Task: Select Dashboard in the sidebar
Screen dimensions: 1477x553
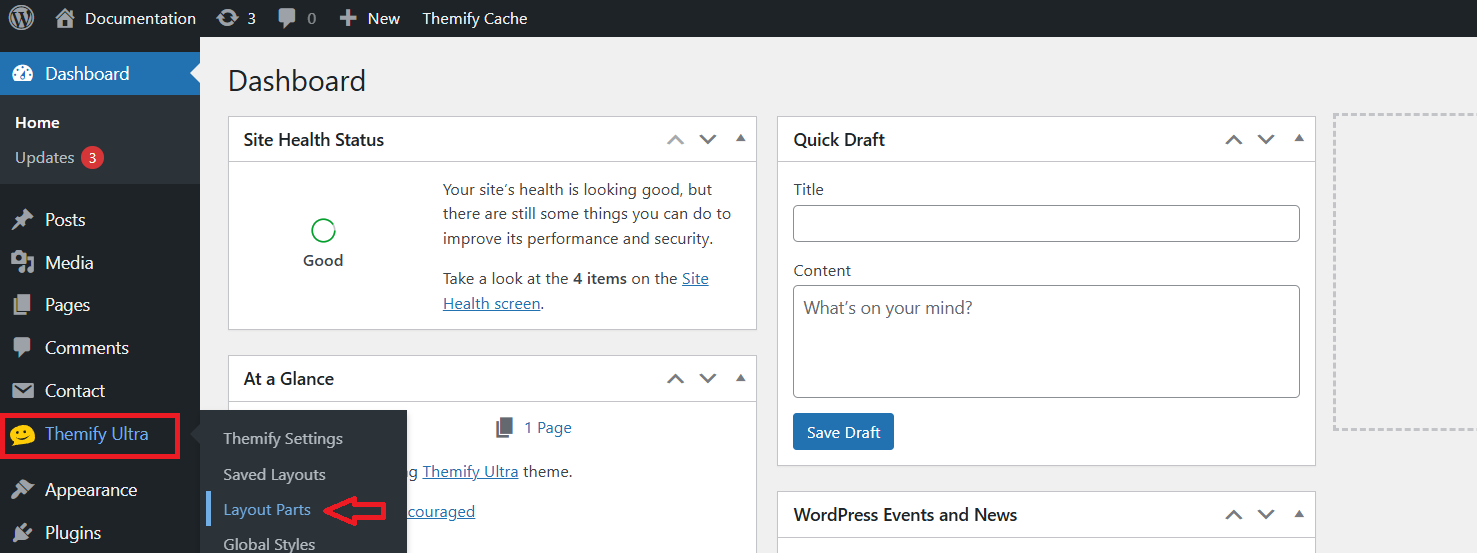Action: tap(100, 74)
